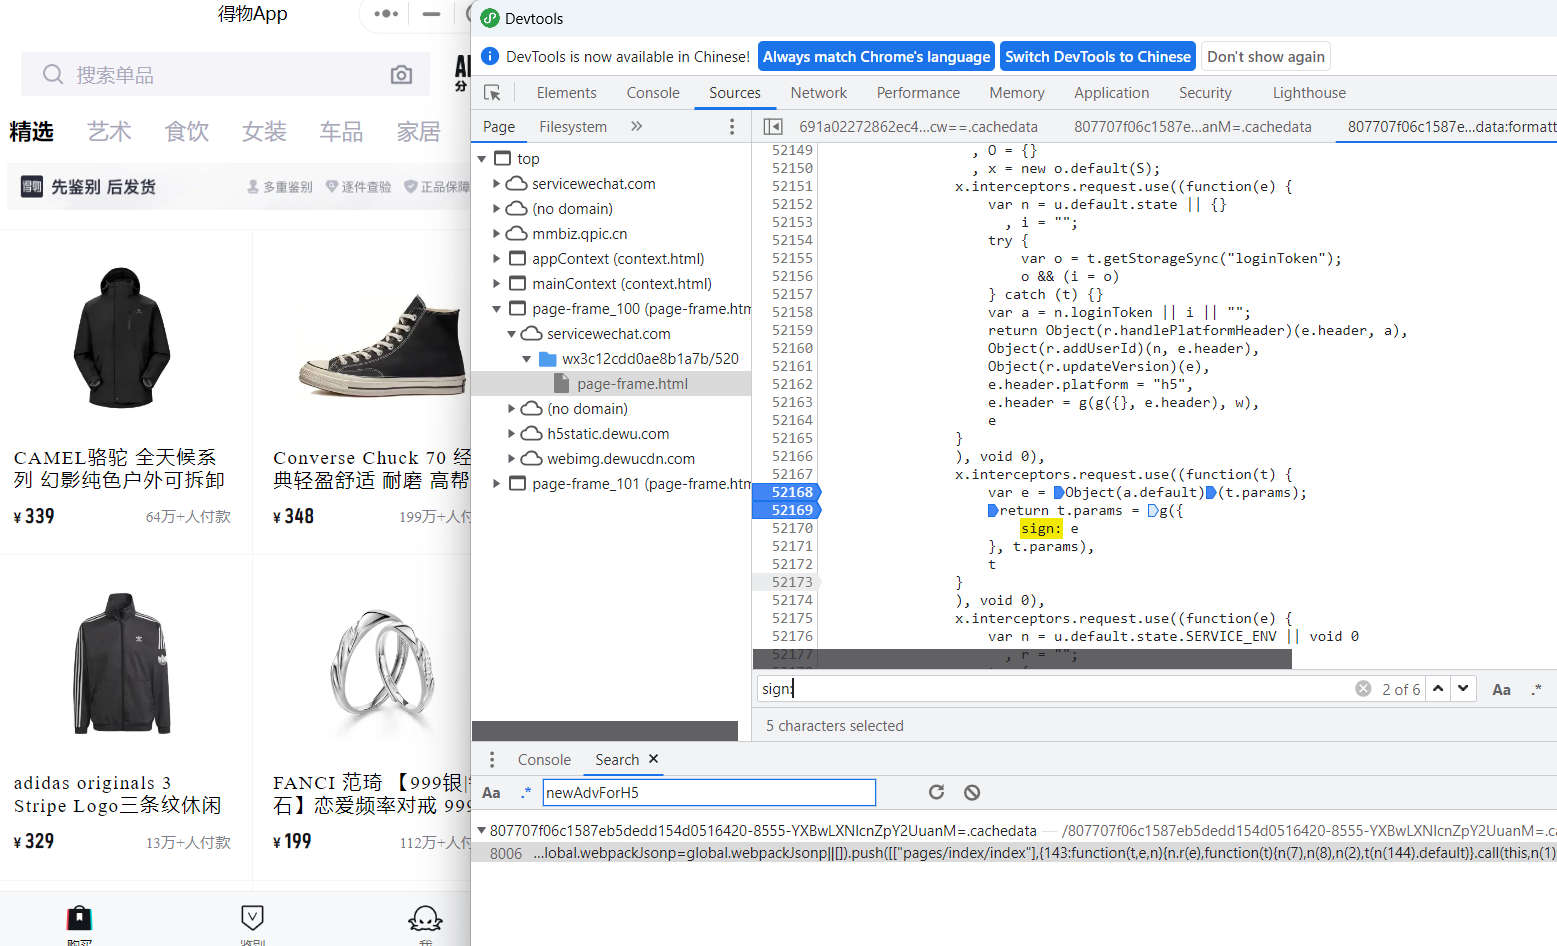Select webimg.dewucdn.com in the tree
This screenshot has width=1557, height=946.
[x=620, y=459]
